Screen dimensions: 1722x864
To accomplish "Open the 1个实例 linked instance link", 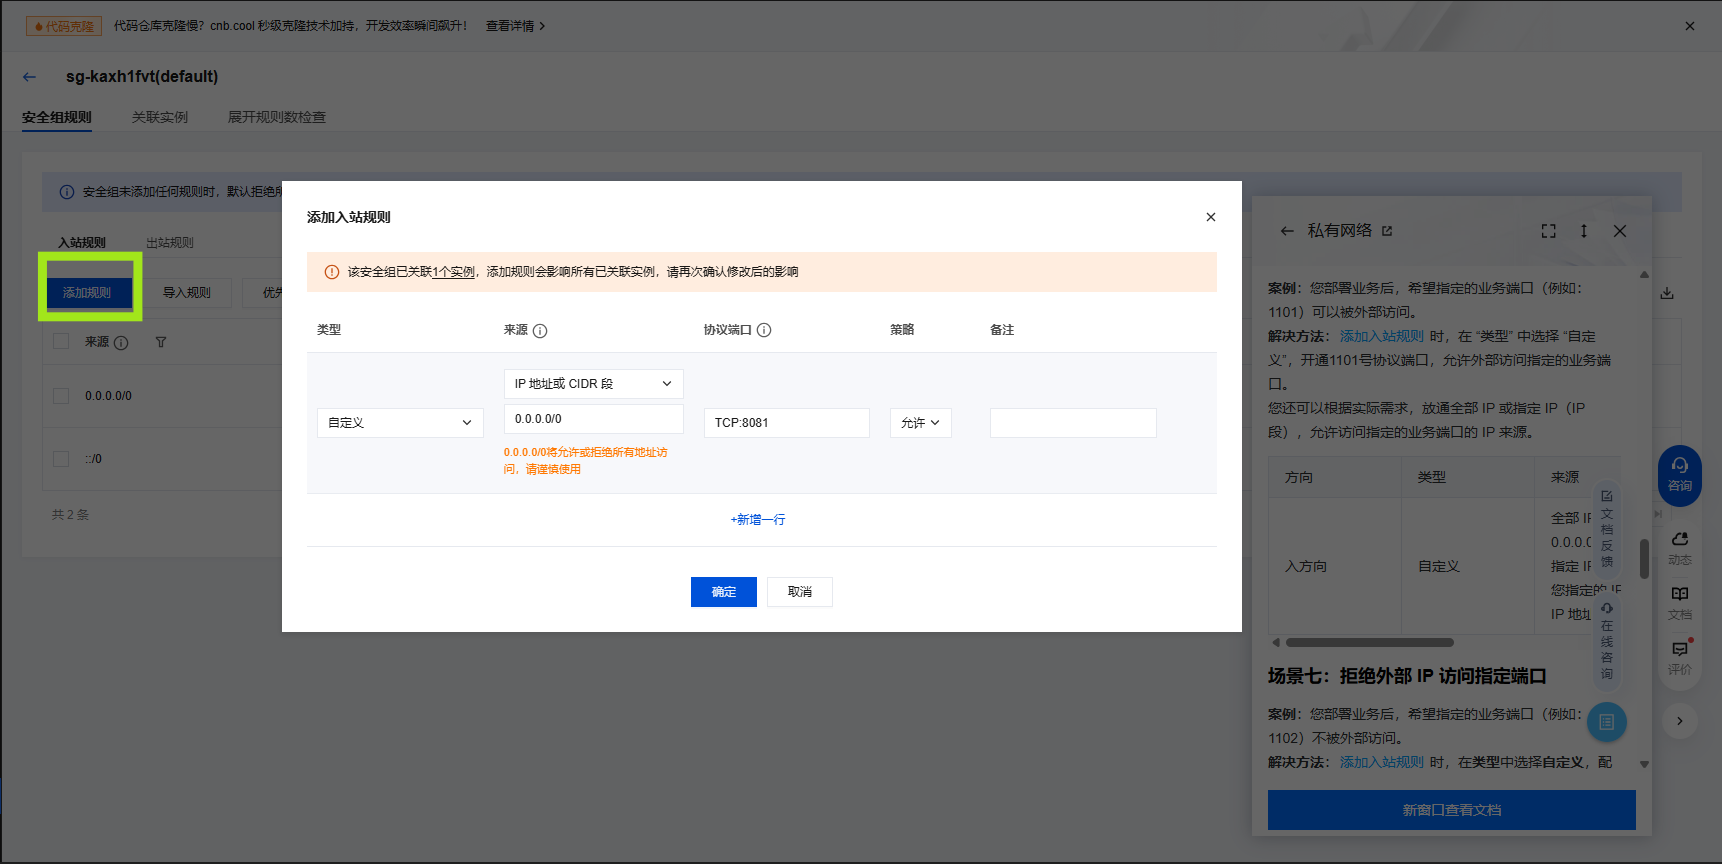I will point(453,272).
